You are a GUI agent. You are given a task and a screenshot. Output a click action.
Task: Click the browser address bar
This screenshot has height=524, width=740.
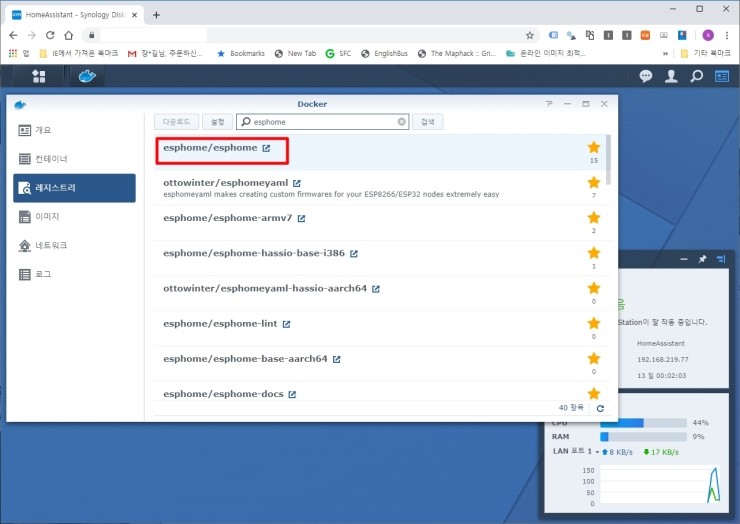(x=311, y=35)
